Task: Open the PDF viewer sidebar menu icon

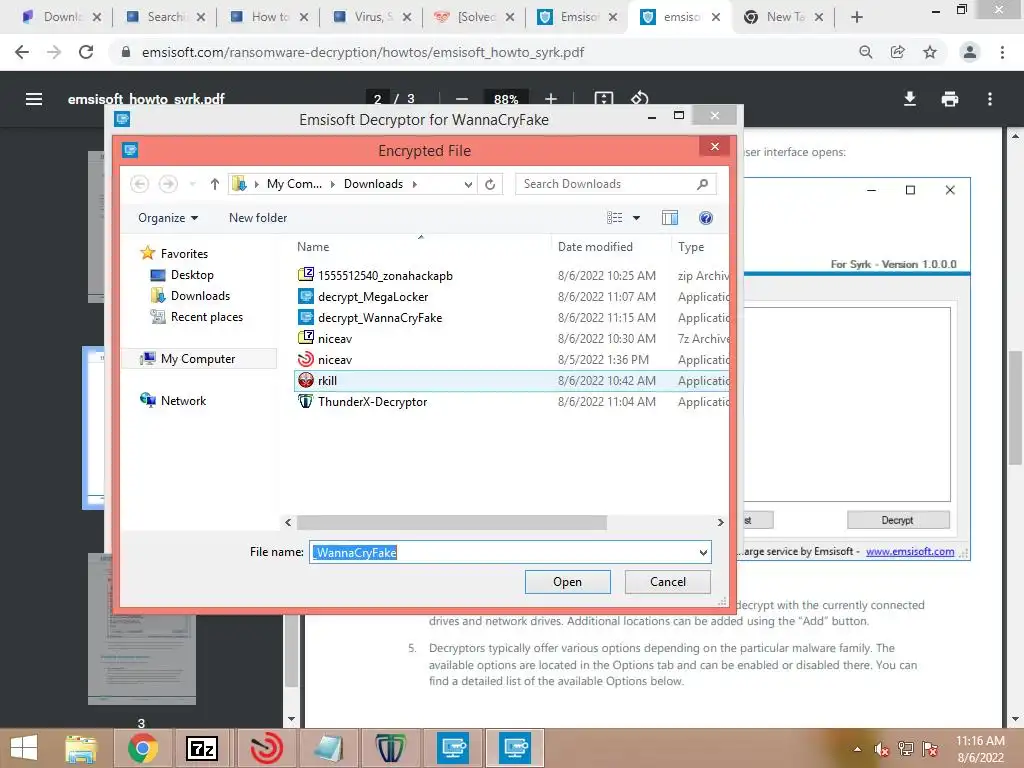Action: point(34,99)
